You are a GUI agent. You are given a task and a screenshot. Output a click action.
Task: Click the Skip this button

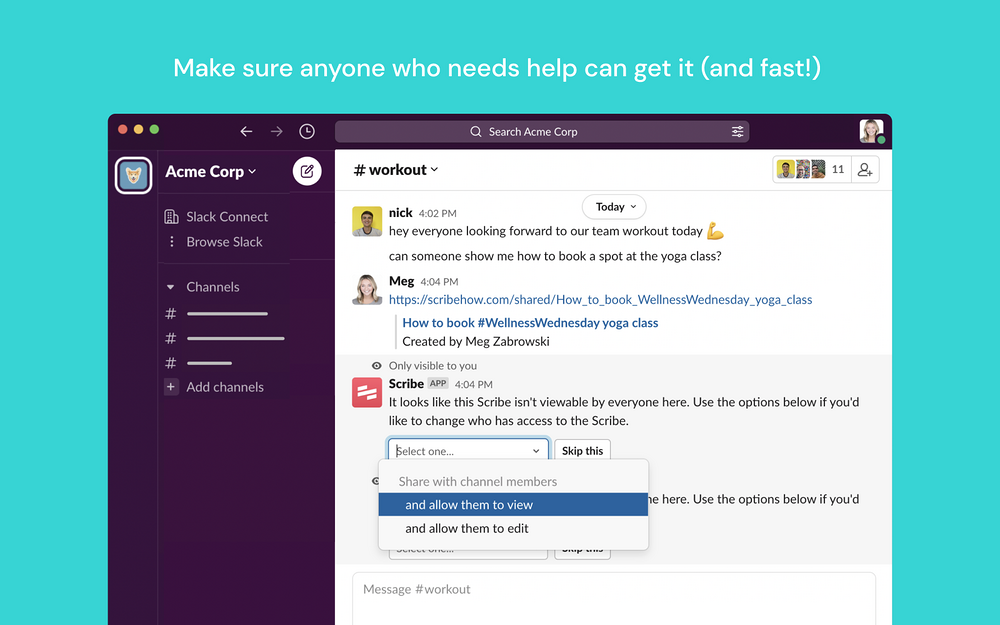point(582,451)
